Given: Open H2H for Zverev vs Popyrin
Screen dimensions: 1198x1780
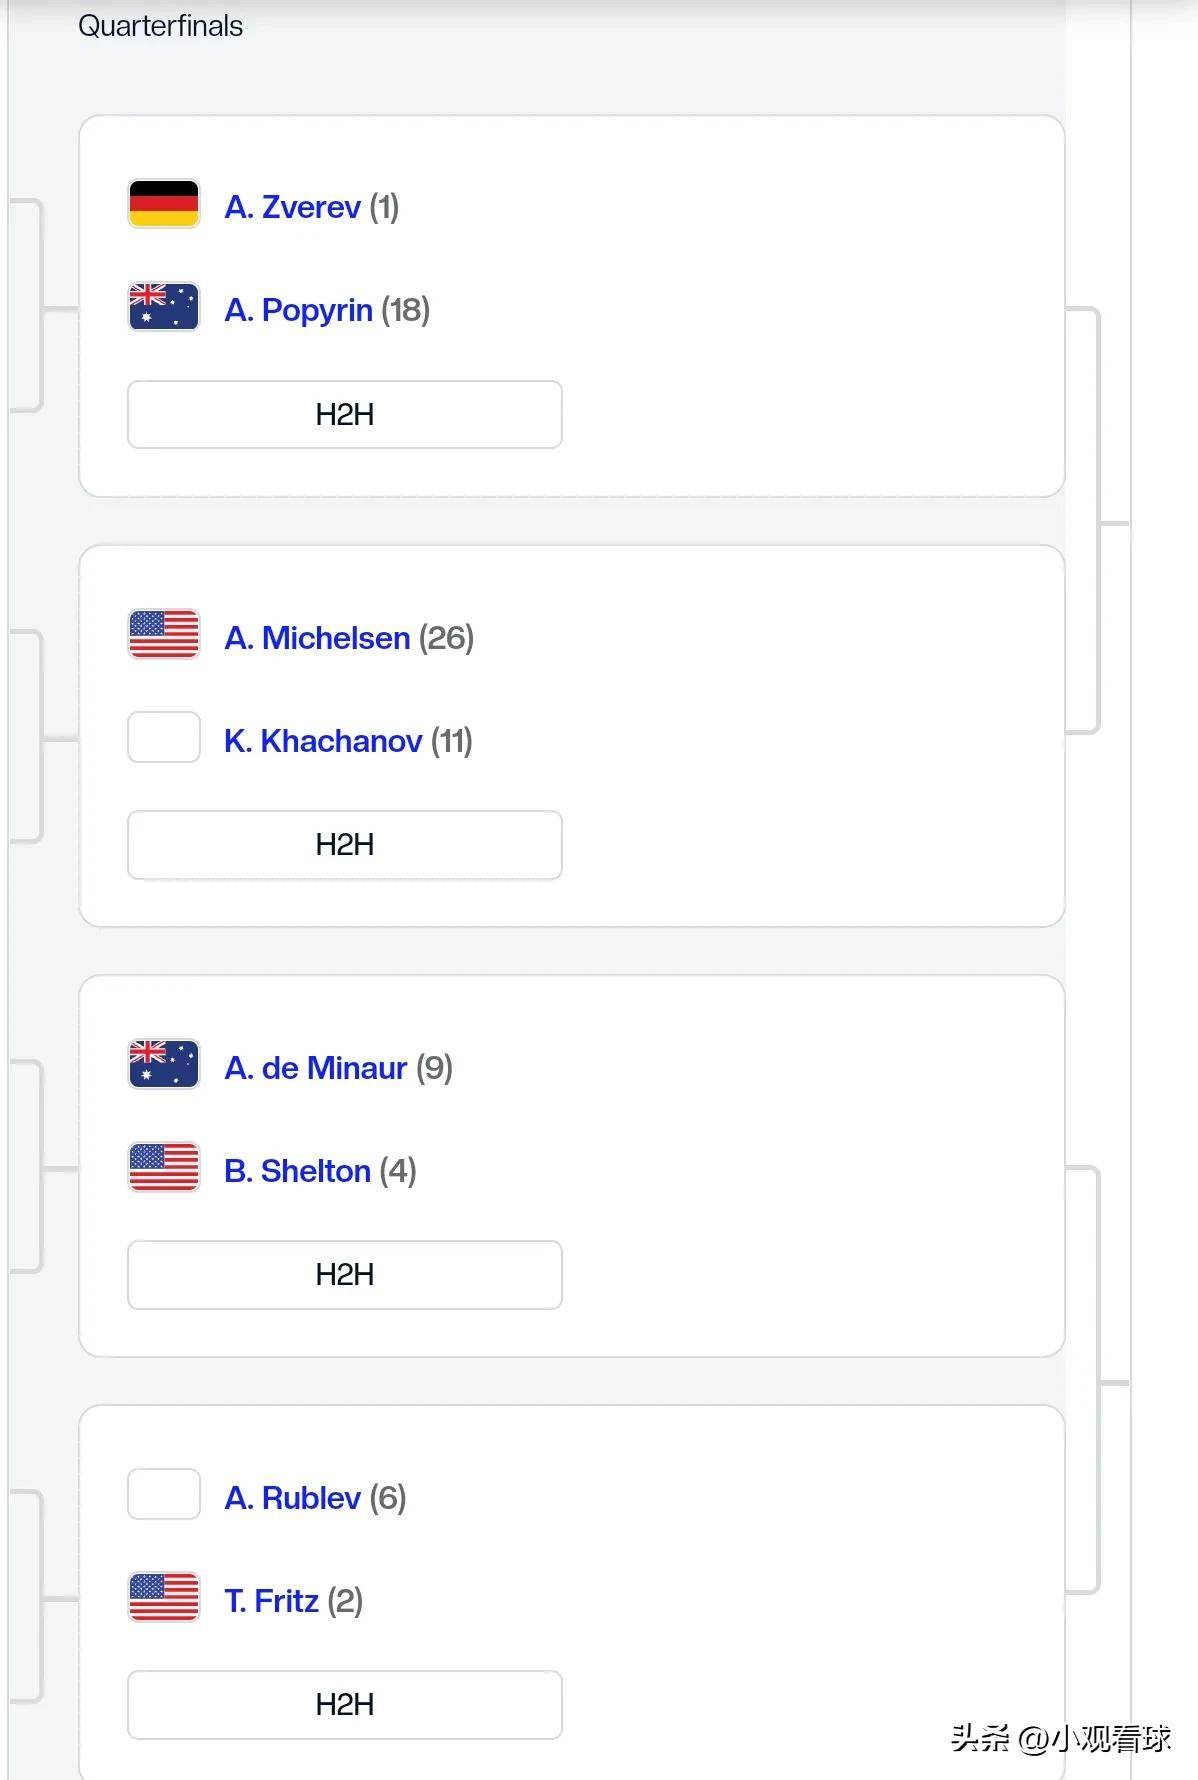Looking at the screenshot, I should (345, 414).
